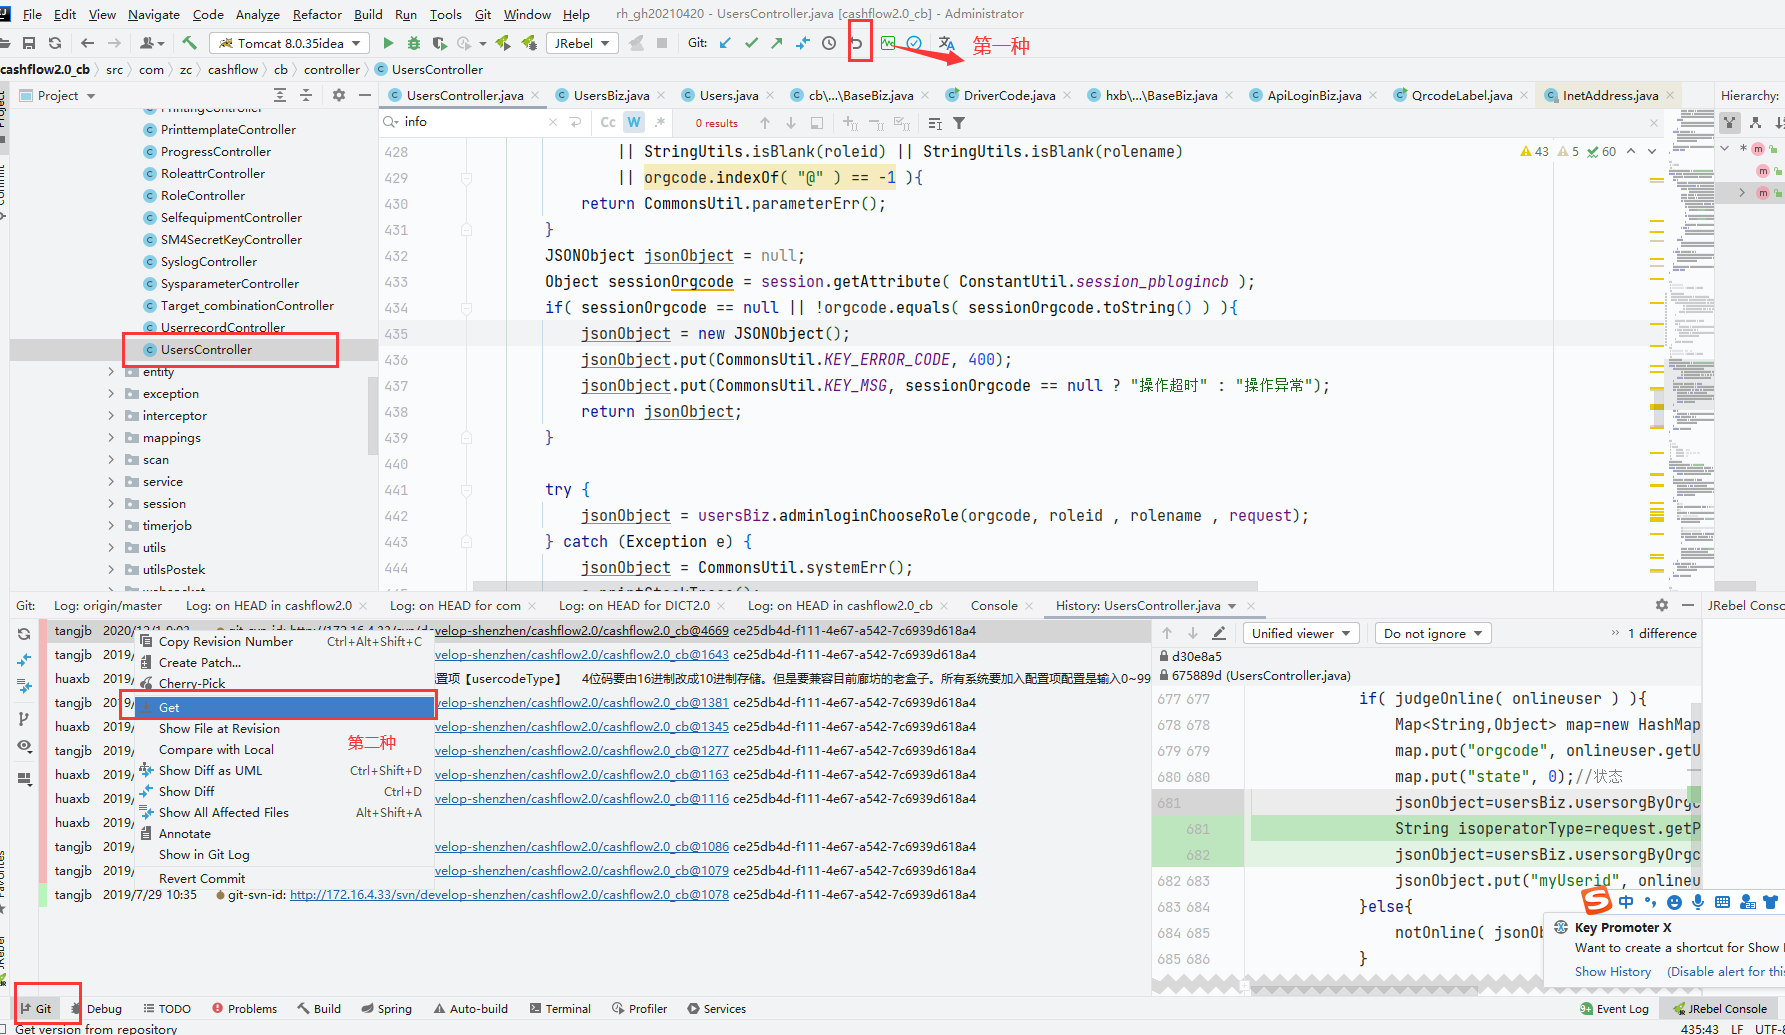Open the Unified viewer dropdown
Image resolution: width=1785 pixels, height=1035 pixels.
click(1299, 632)
